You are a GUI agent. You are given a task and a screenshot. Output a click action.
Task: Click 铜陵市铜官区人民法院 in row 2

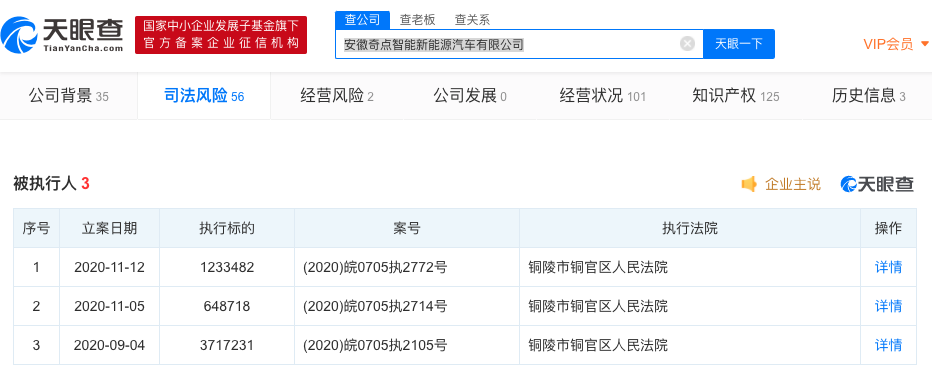[x=598, y=306]
